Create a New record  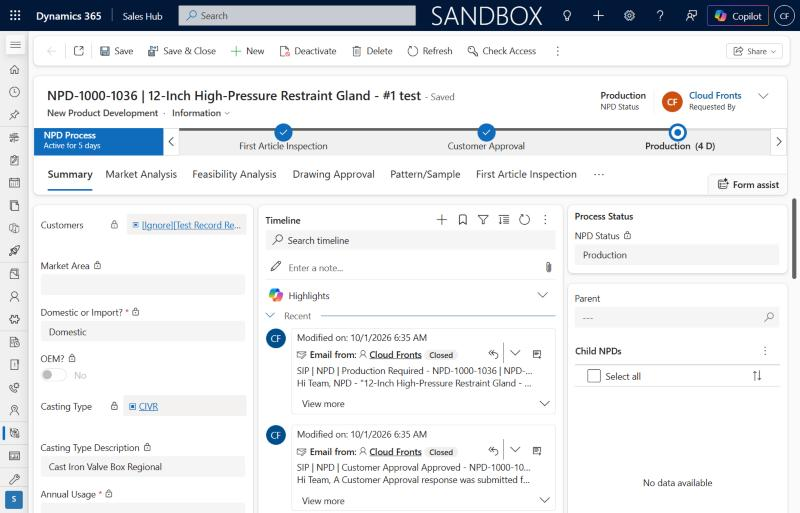[x=247, y=51]
